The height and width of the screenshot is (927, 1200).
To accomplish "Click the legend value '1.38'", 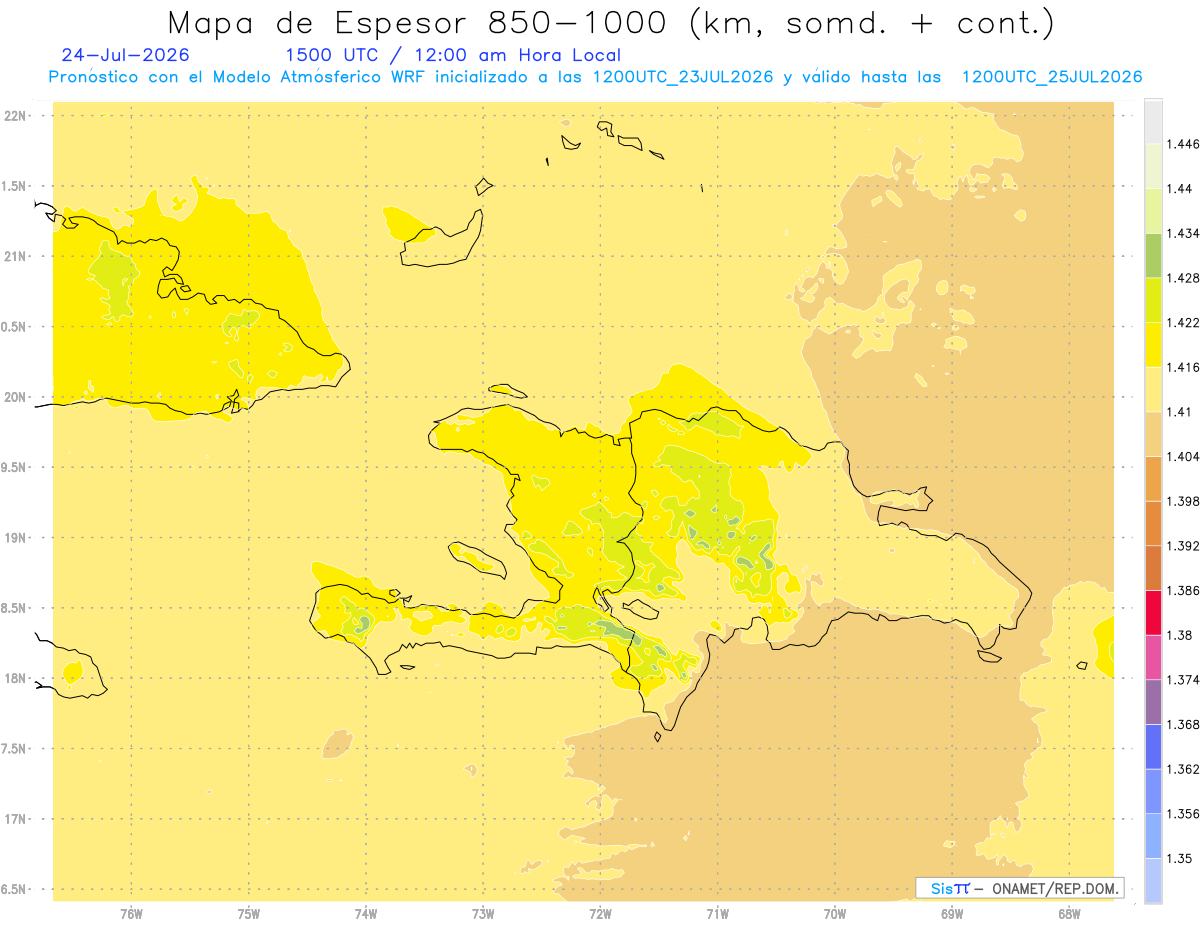I will coord(1180,635).
